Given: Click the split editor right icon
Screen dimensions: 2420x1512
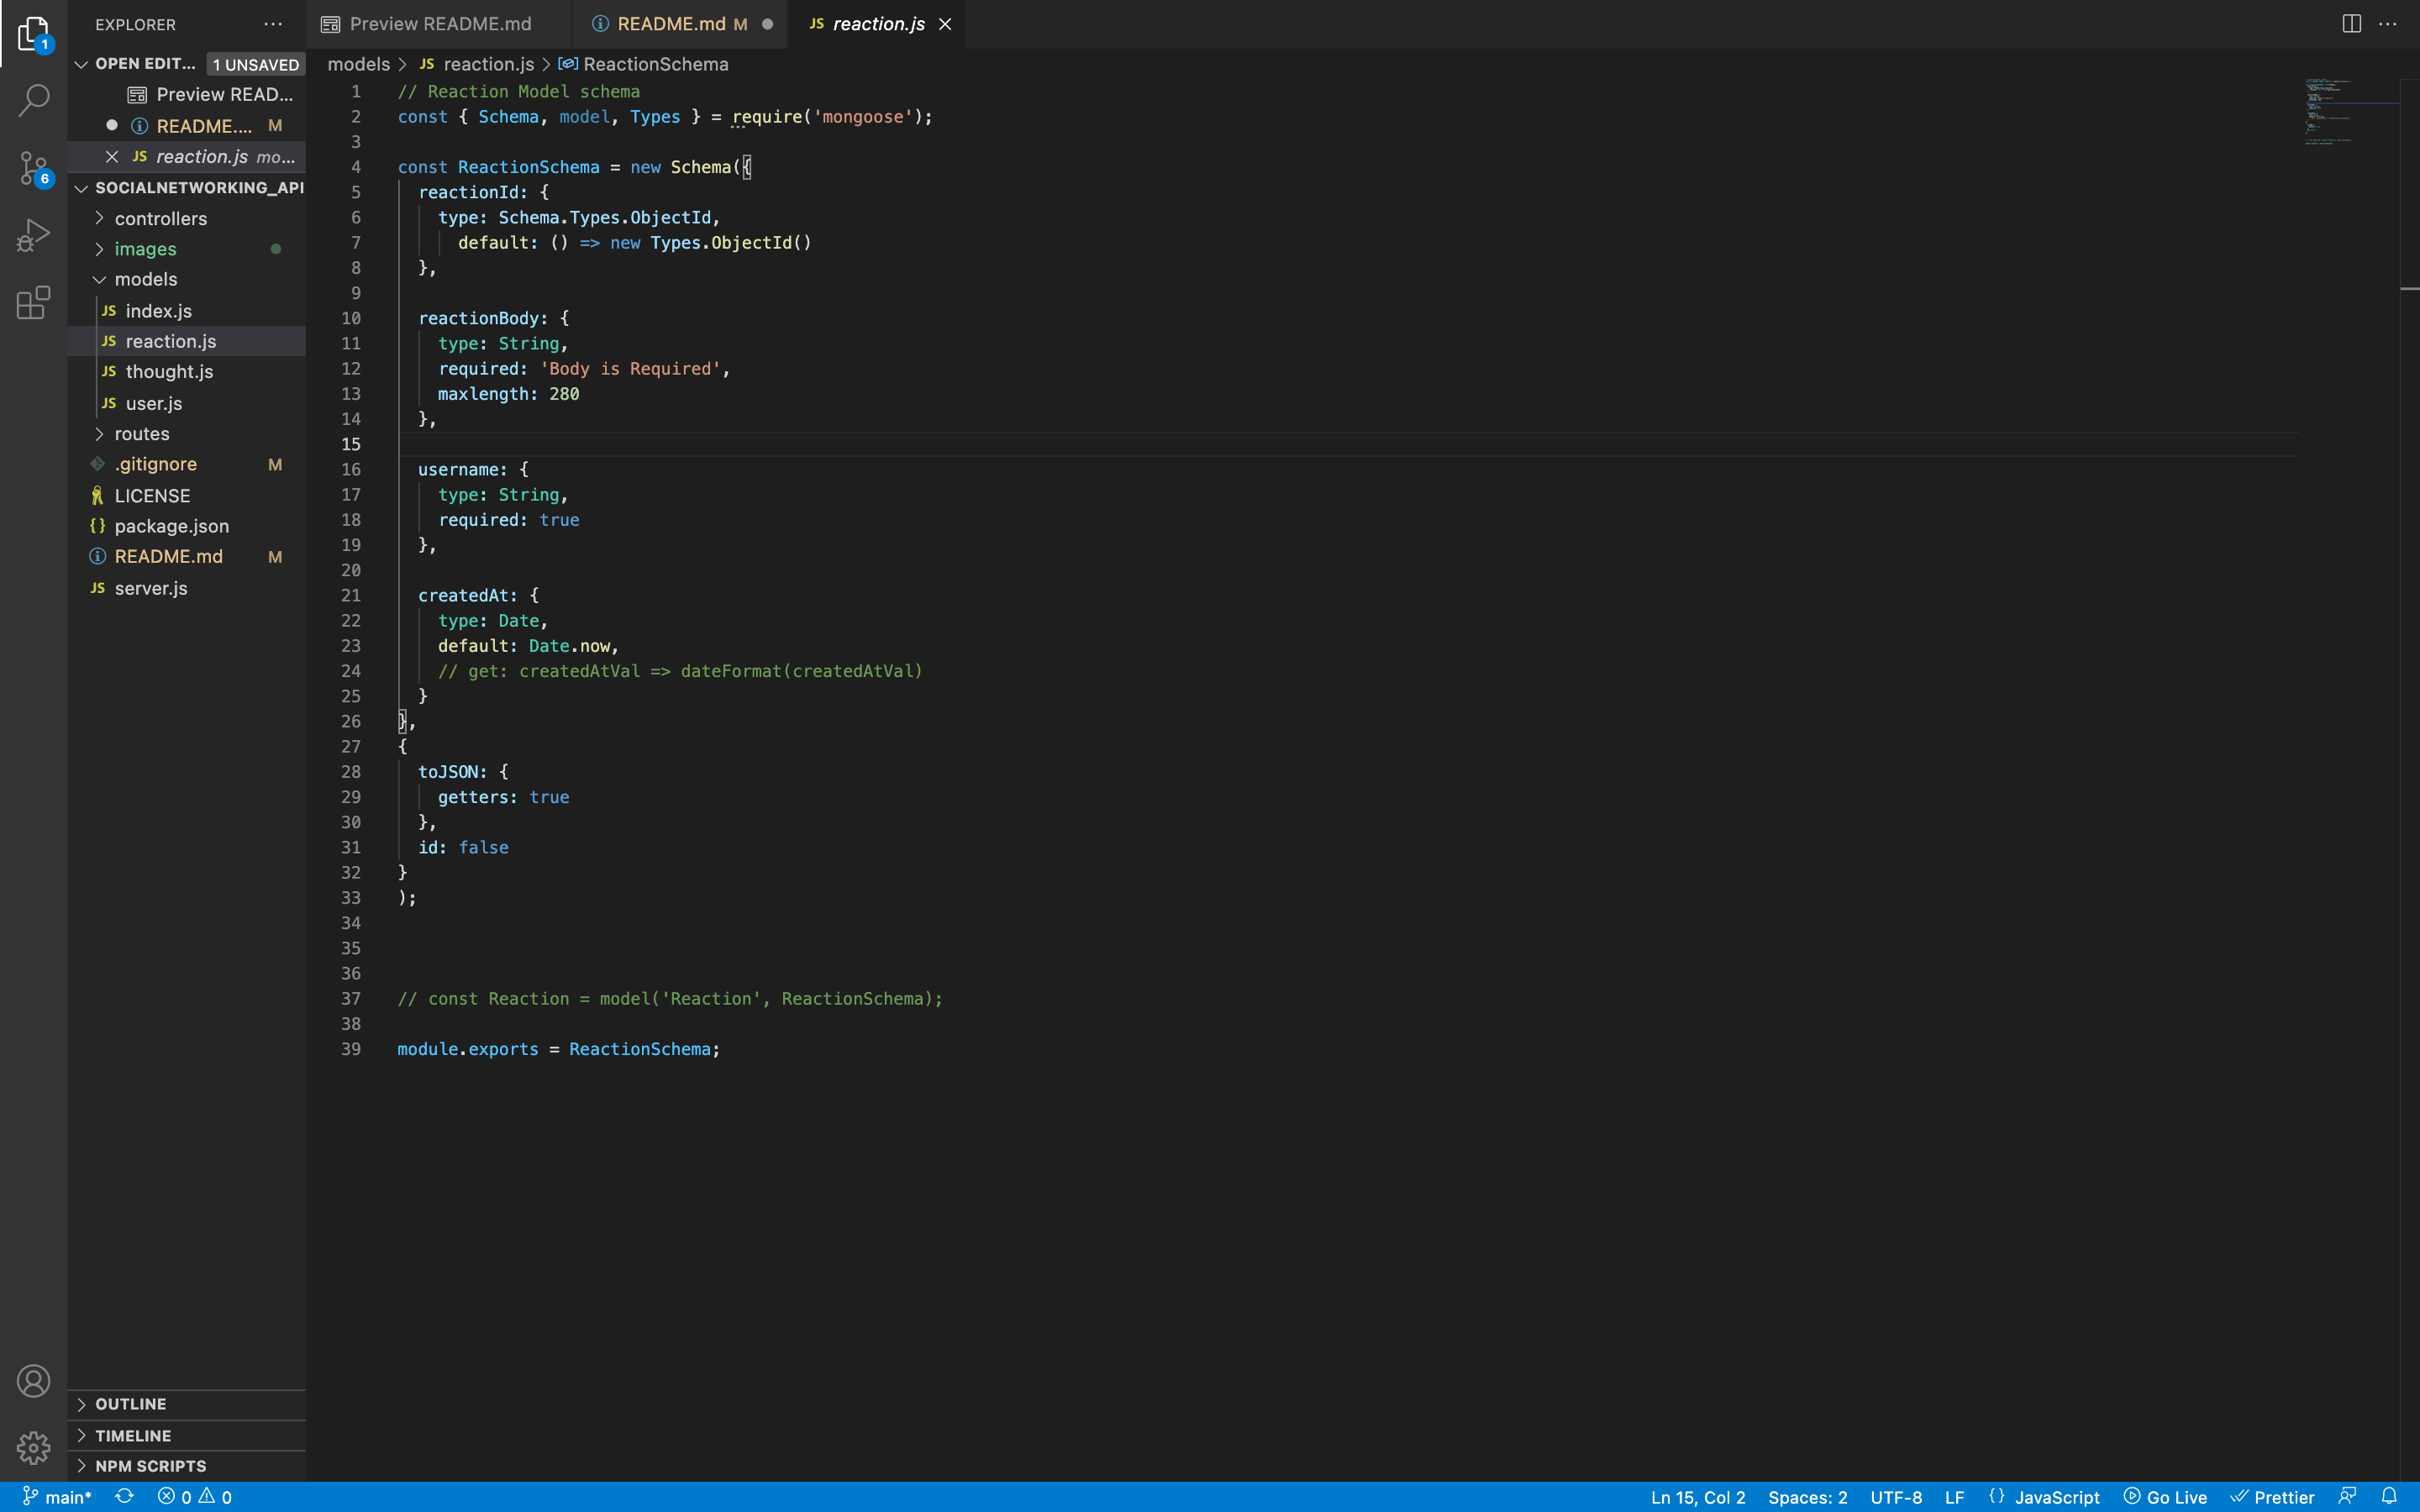Looking at the screenshot, I should click(2351, 24).
